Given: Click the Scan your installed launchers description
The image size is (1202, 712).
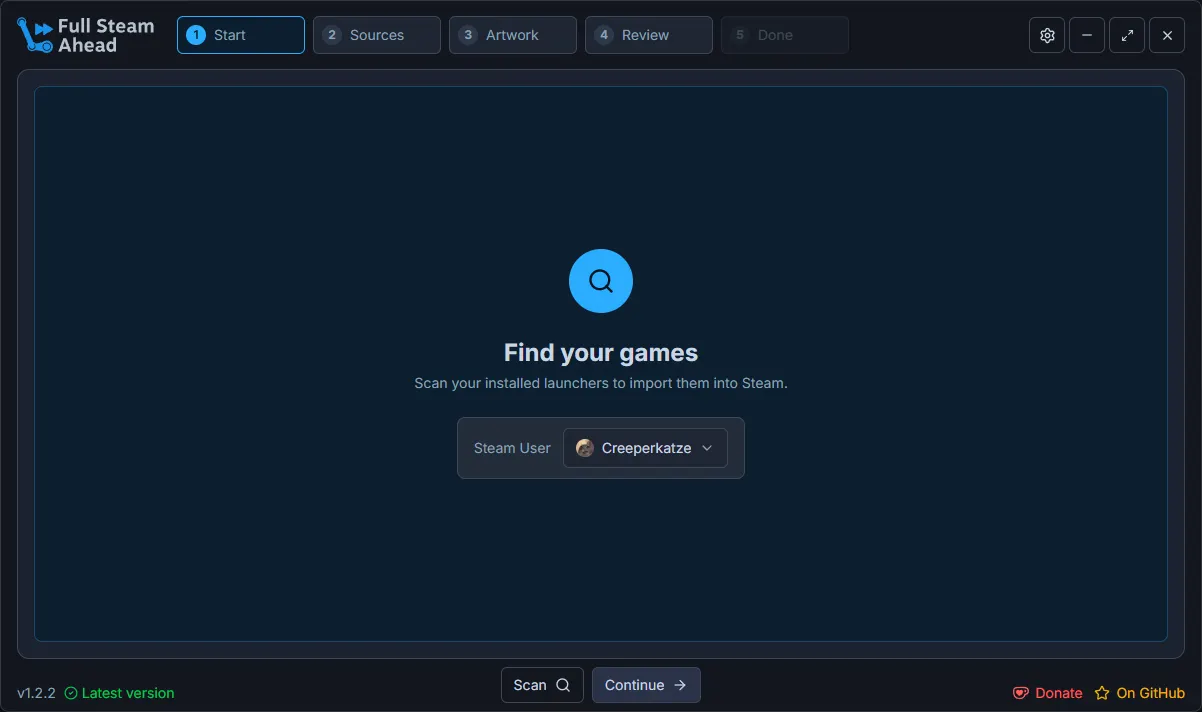Looking at the screenshot, I should (x=601, y=383).
